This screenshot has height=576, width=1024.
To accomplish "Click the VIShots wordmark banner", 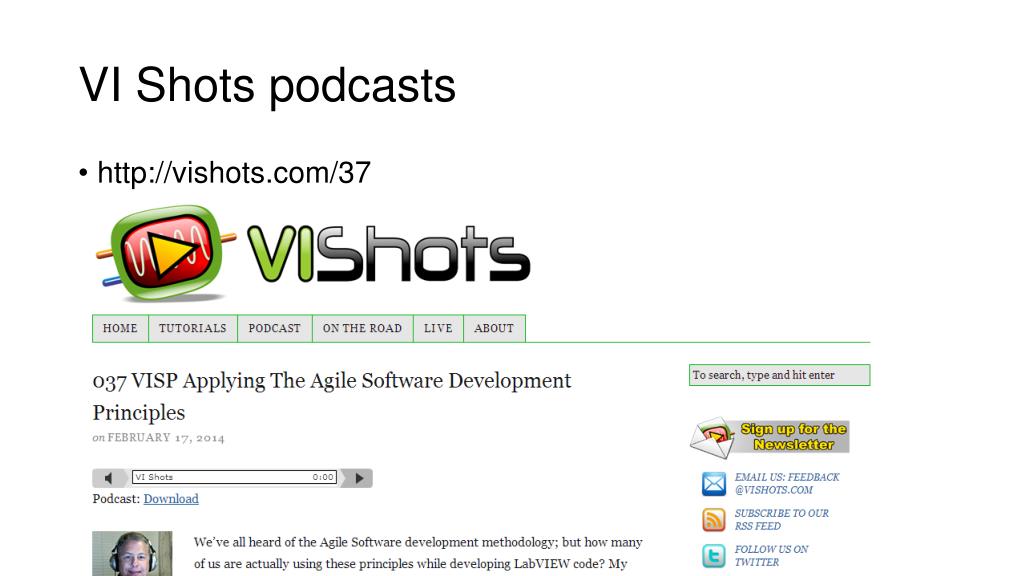I will [x=389, y=254].
